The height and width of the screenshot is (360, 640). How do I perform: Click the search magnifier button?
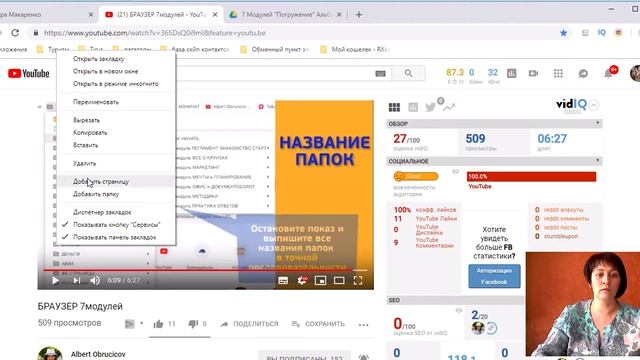[408, 73]
